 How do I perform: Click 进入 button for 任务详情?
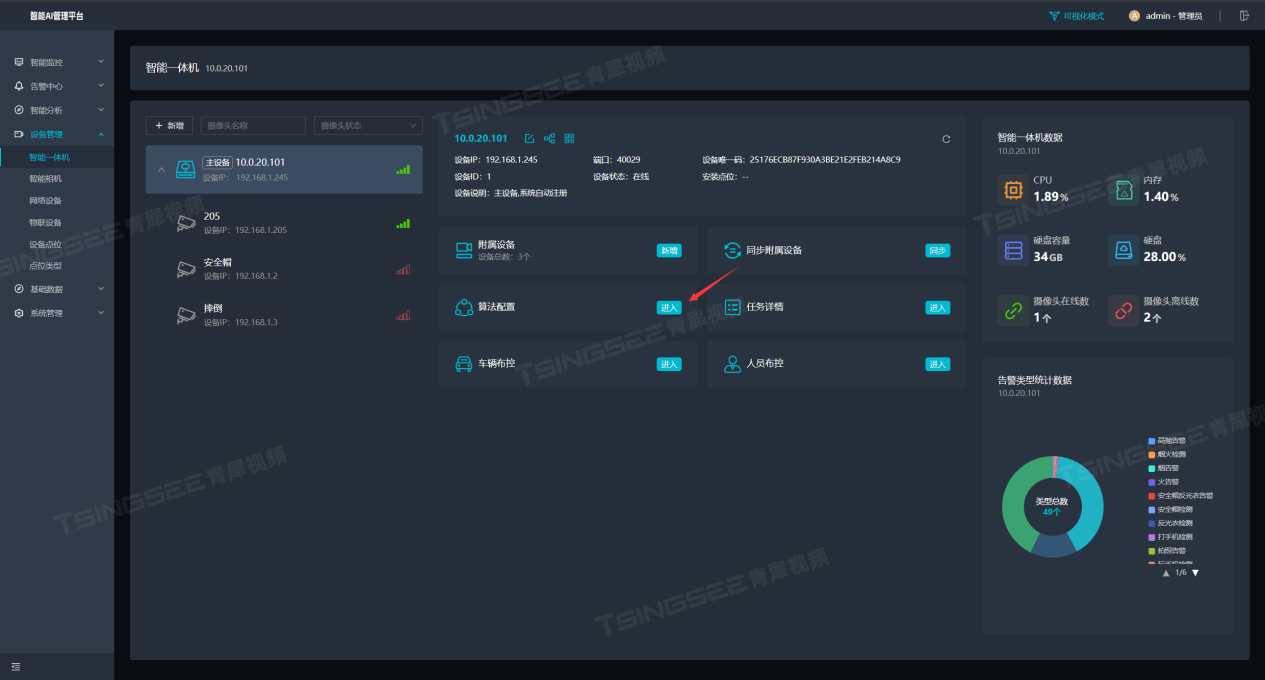(937, 307)
